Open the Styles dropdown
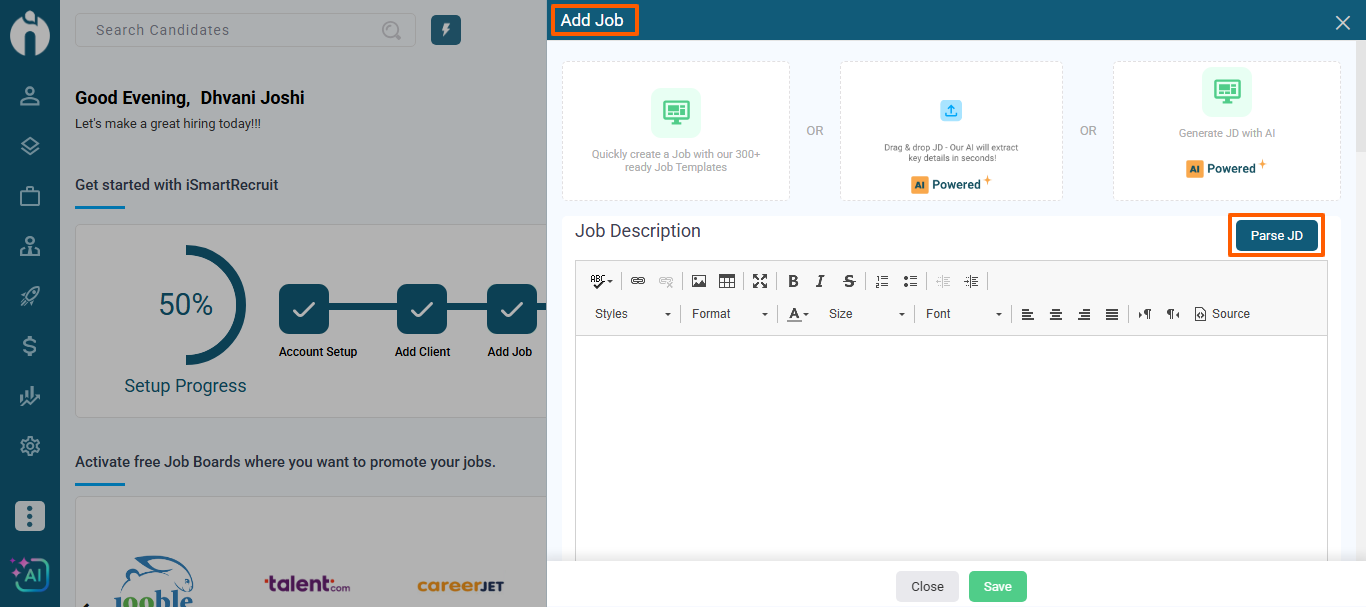 click(633, 314)
